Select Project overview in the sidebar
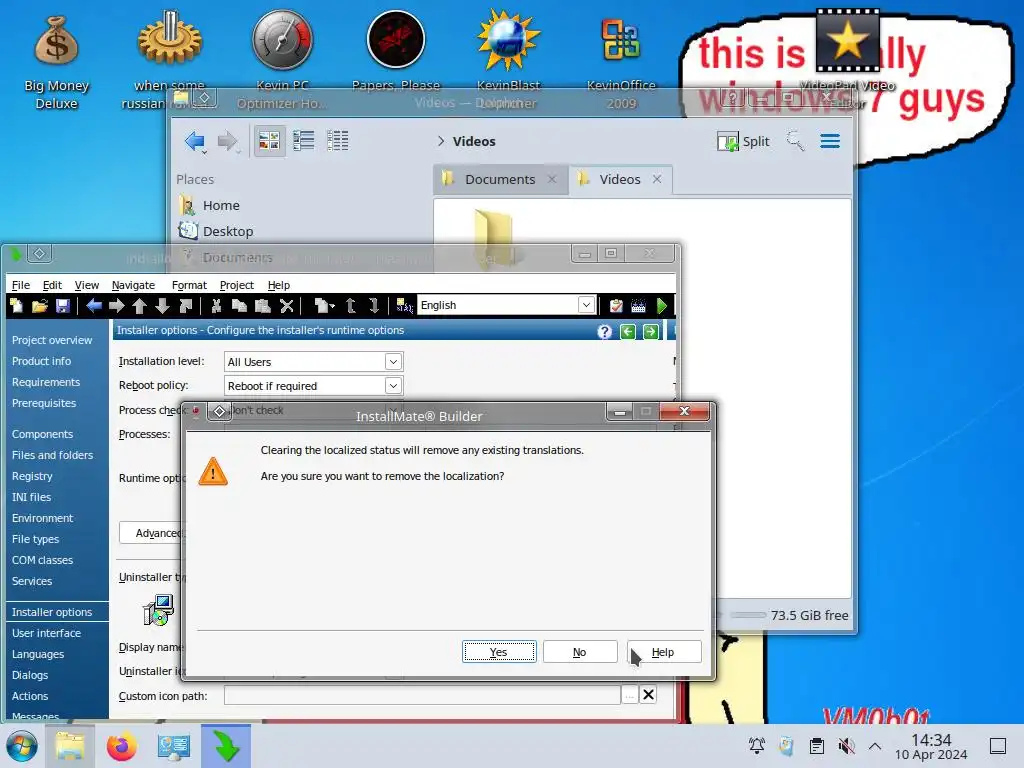This screenshot has width=1024, height=768. pyautogui.click(x=52, y=340)
